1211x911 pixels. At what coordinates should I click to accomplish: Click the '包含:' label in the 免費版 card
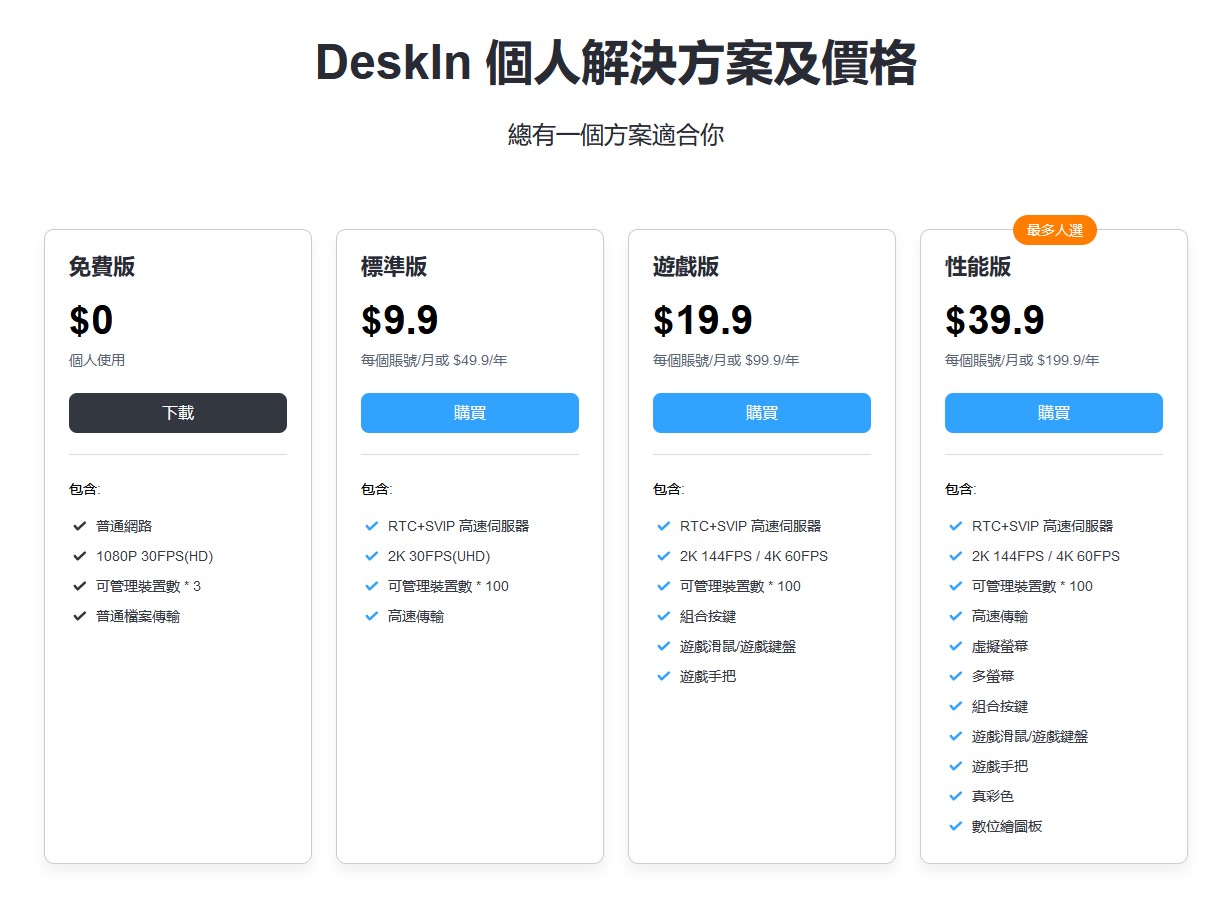pos(85,489)
